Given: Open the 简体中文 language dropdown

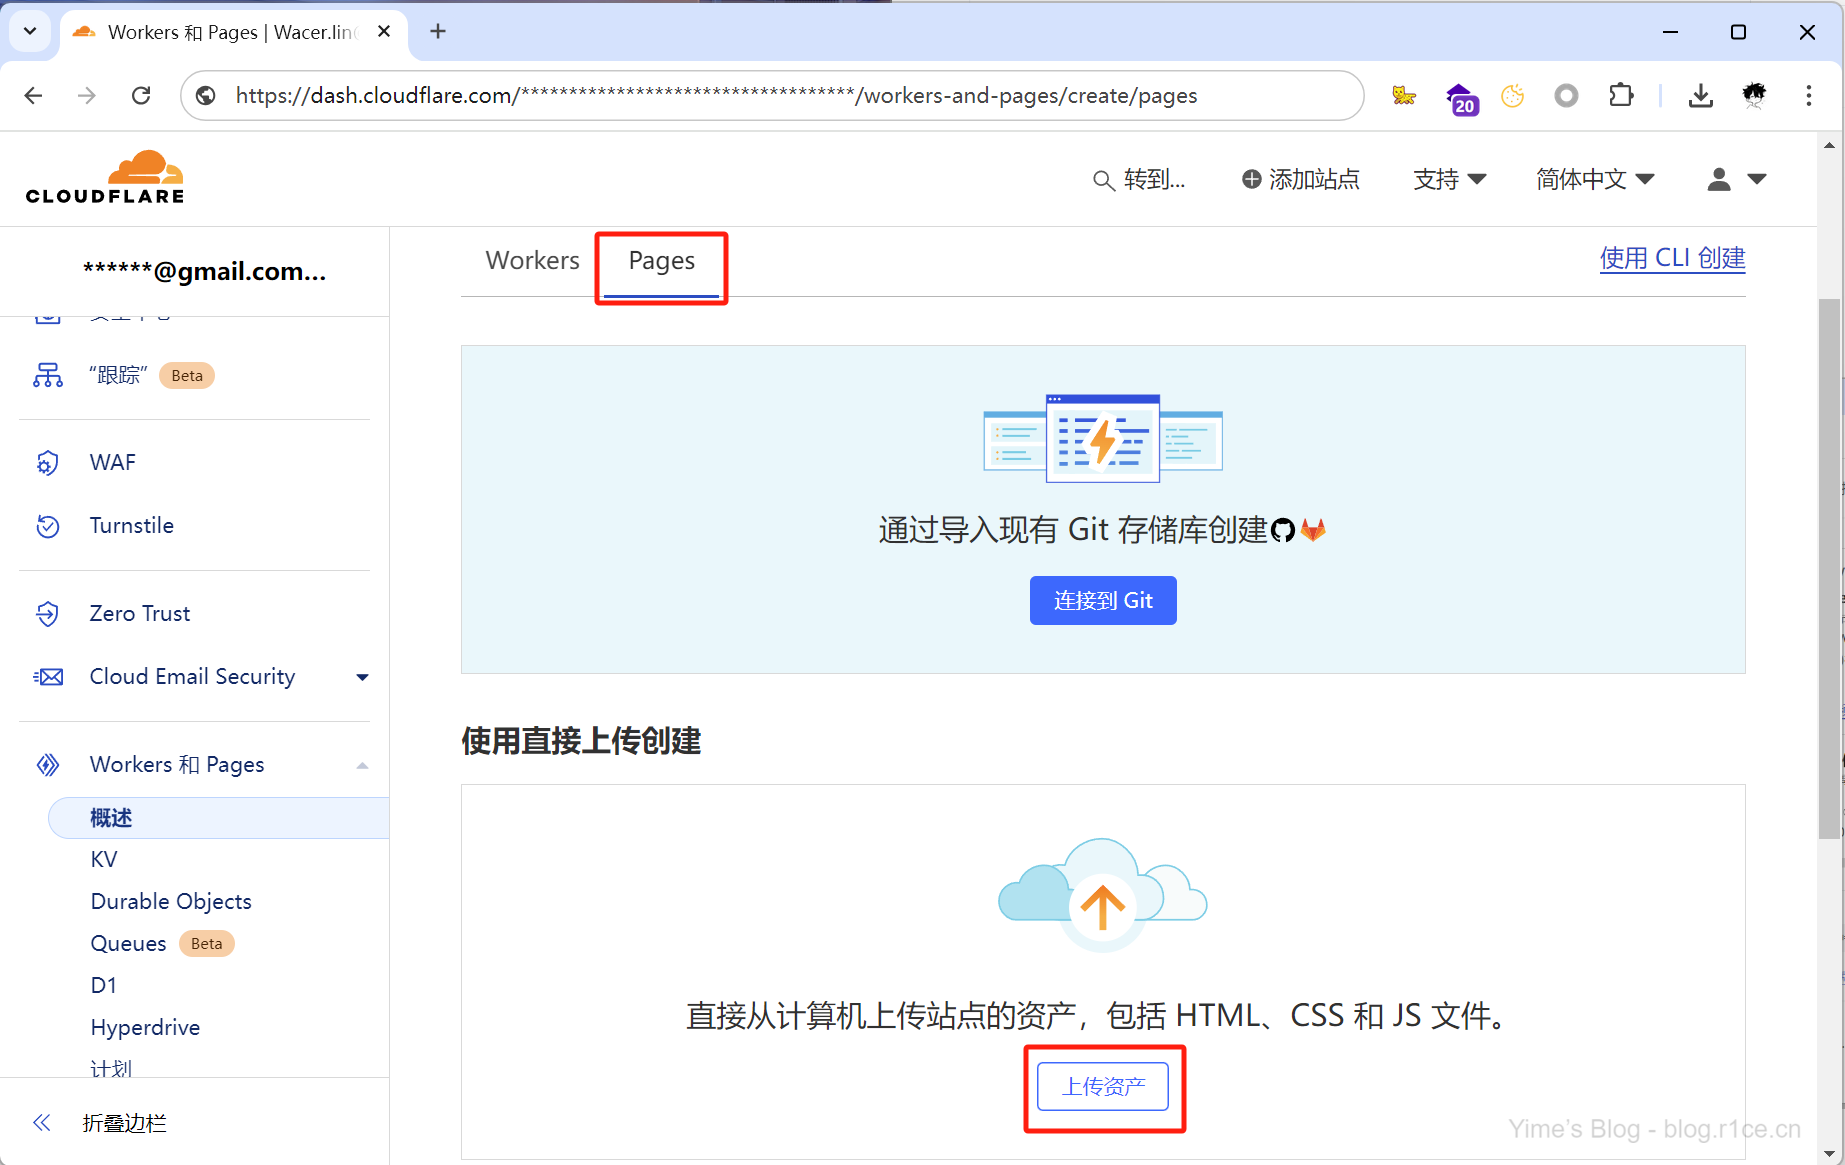Looking at the screenshot, I should [x=1595, y=179].
